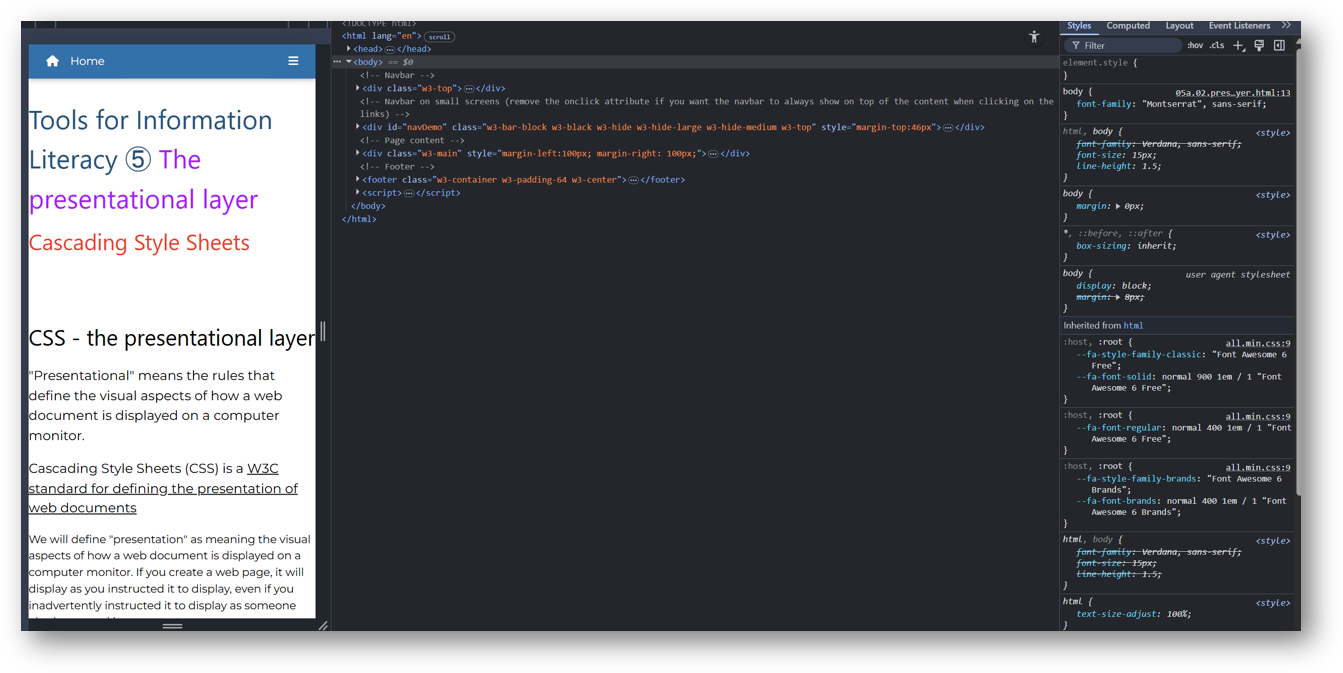Click inside the Styles filter field
Image resolution: width=1343 pixels, height=673 pixels.
coord(1130,45)
